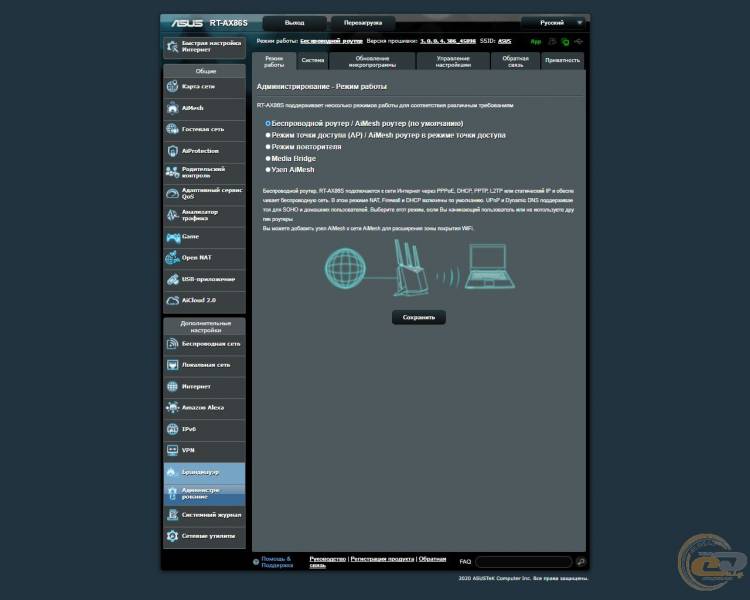Open Game gamepad icon

[173, 237]
